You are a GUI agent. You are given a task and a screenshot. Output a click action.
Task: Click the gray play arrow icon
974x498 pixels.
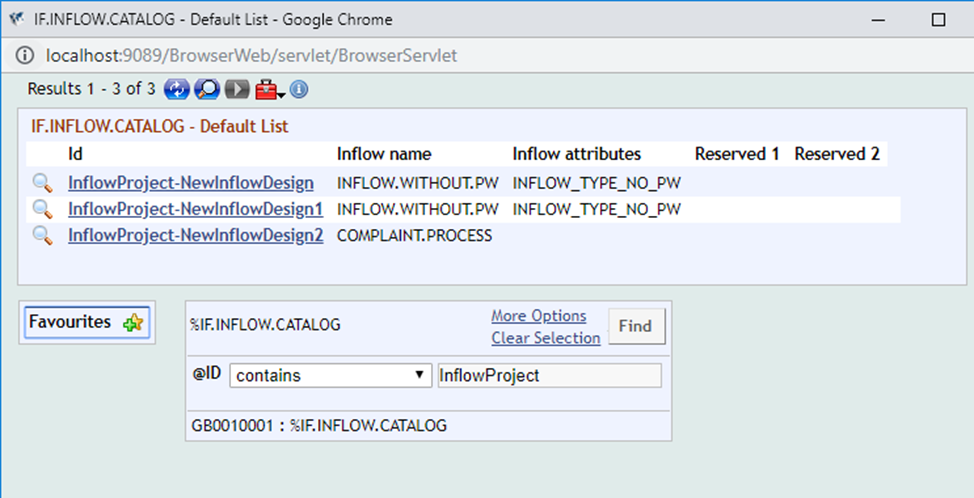tap(236, 90)
